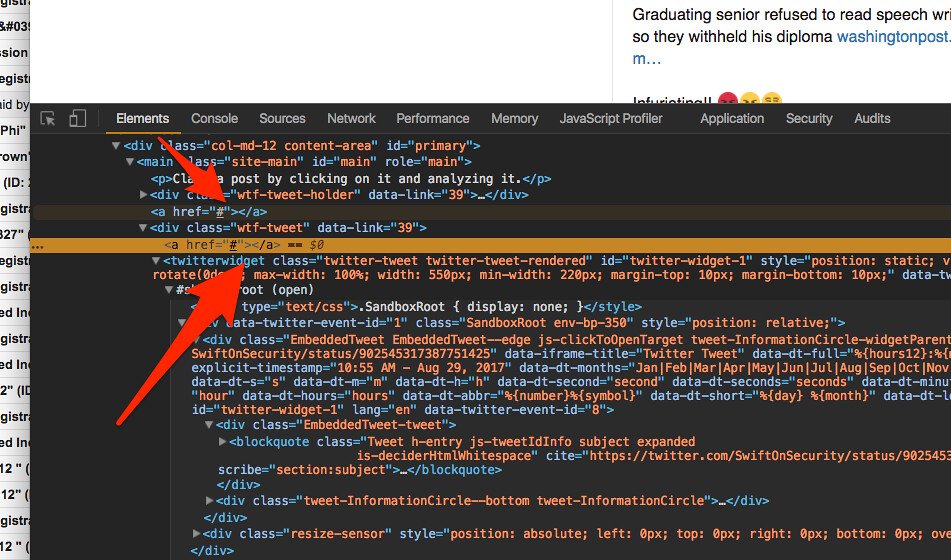This screenshot has height=560, width=951.
Task: Click the SandboxRoot env-bp-350 div row
Action: [x=519, y=323]
